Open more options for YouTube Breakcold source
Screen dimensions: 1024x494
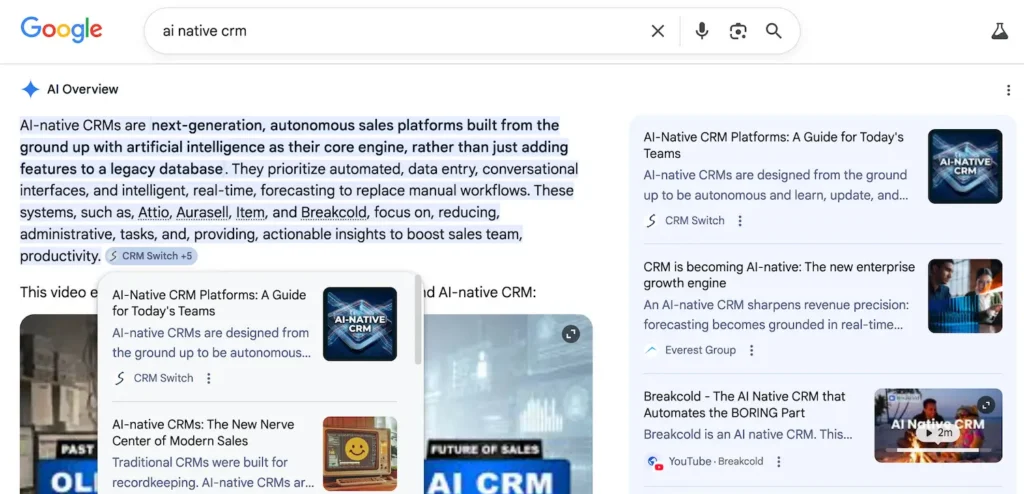[778, 462]
